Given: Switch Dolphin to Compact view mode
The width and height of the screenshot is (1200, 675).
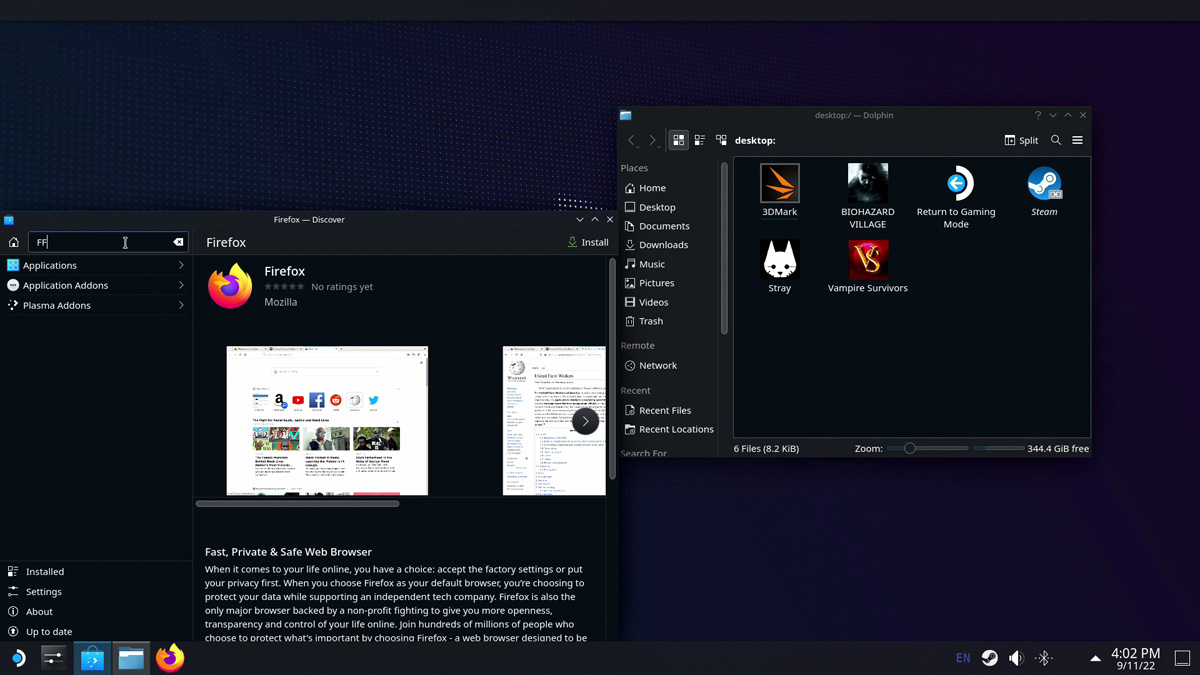Looking at the screenshot, I should tap(700, 141).
